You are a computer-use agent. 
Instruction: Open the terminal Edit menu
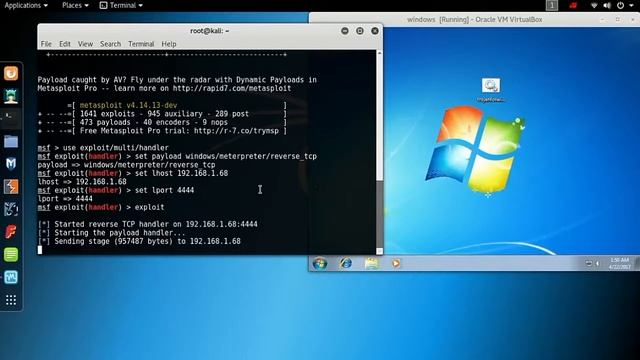coord(65,44)
